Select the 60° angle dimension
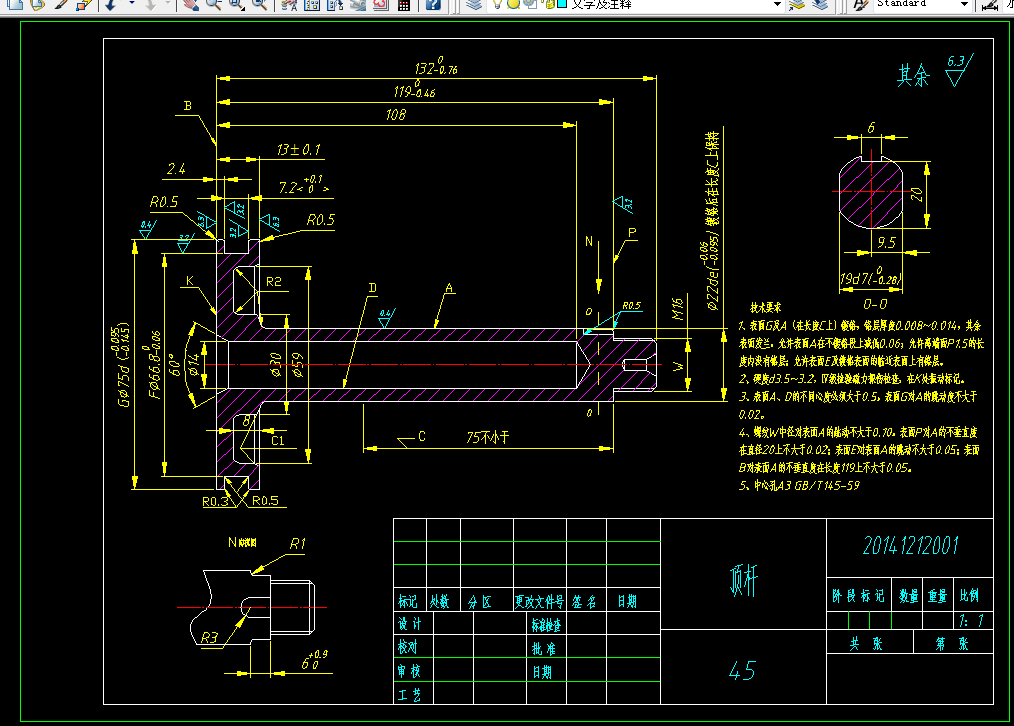Viewport: 1014px width, 726px height. tap(175, 364)
